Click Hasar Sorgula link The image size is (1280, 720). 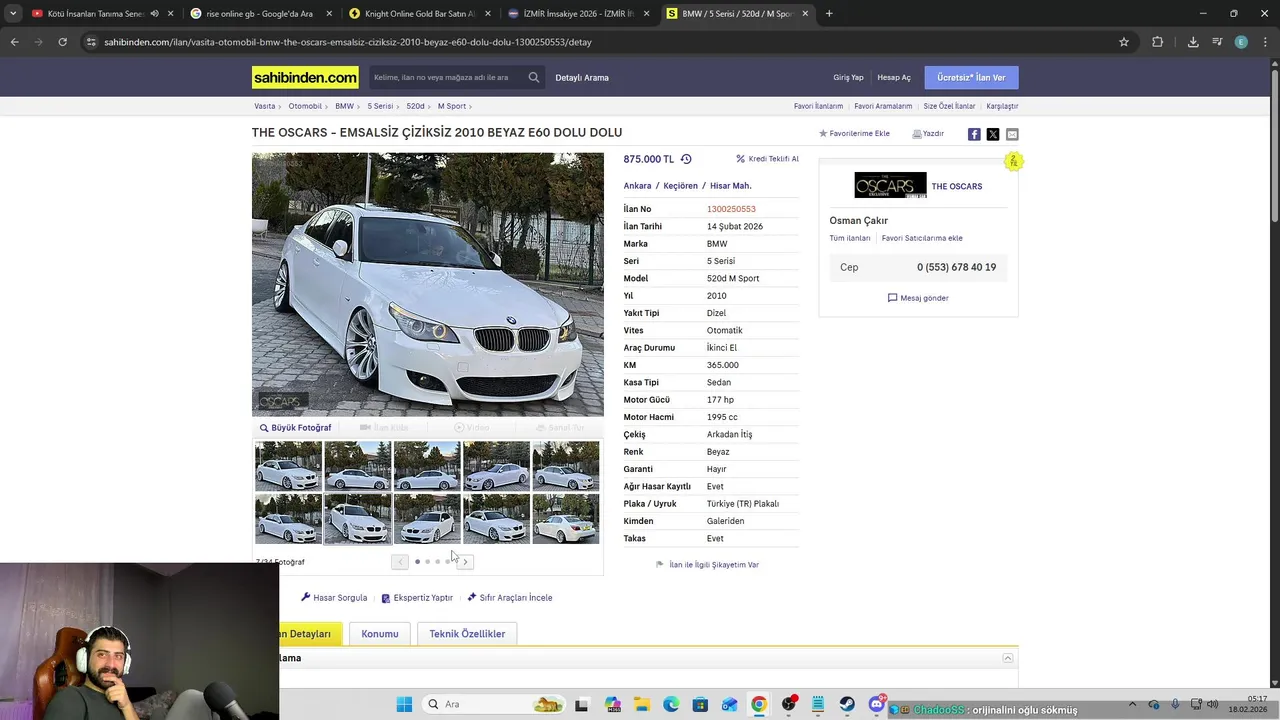[x=334, y=598]
